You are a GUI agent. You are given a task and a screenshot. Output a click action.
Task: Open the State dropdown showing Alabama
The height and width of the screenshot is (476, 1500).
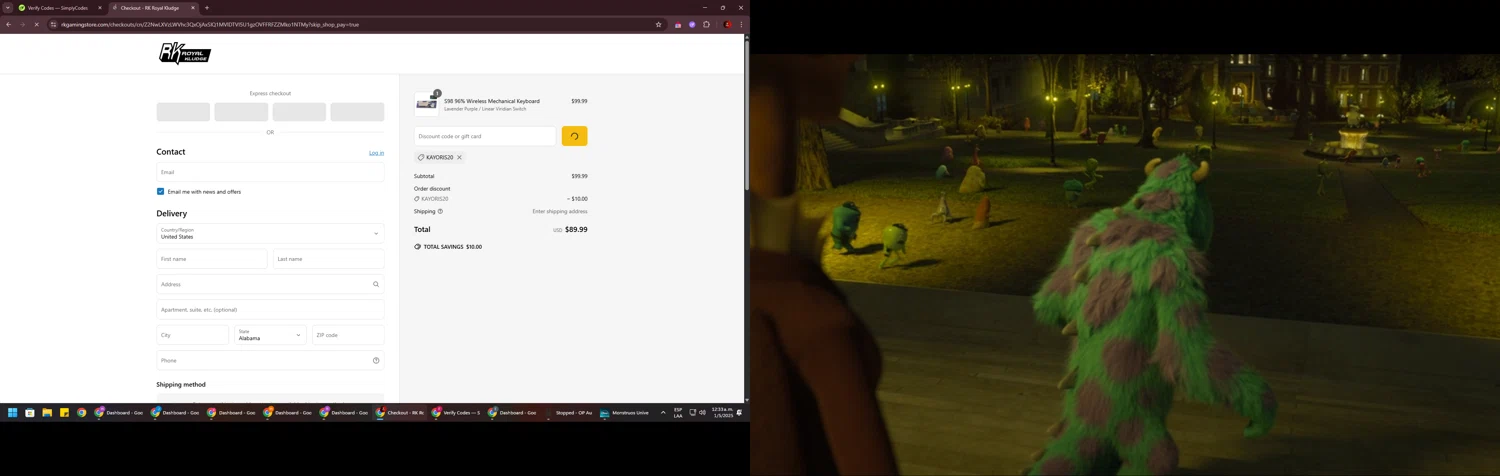click(x=270, y=335)
